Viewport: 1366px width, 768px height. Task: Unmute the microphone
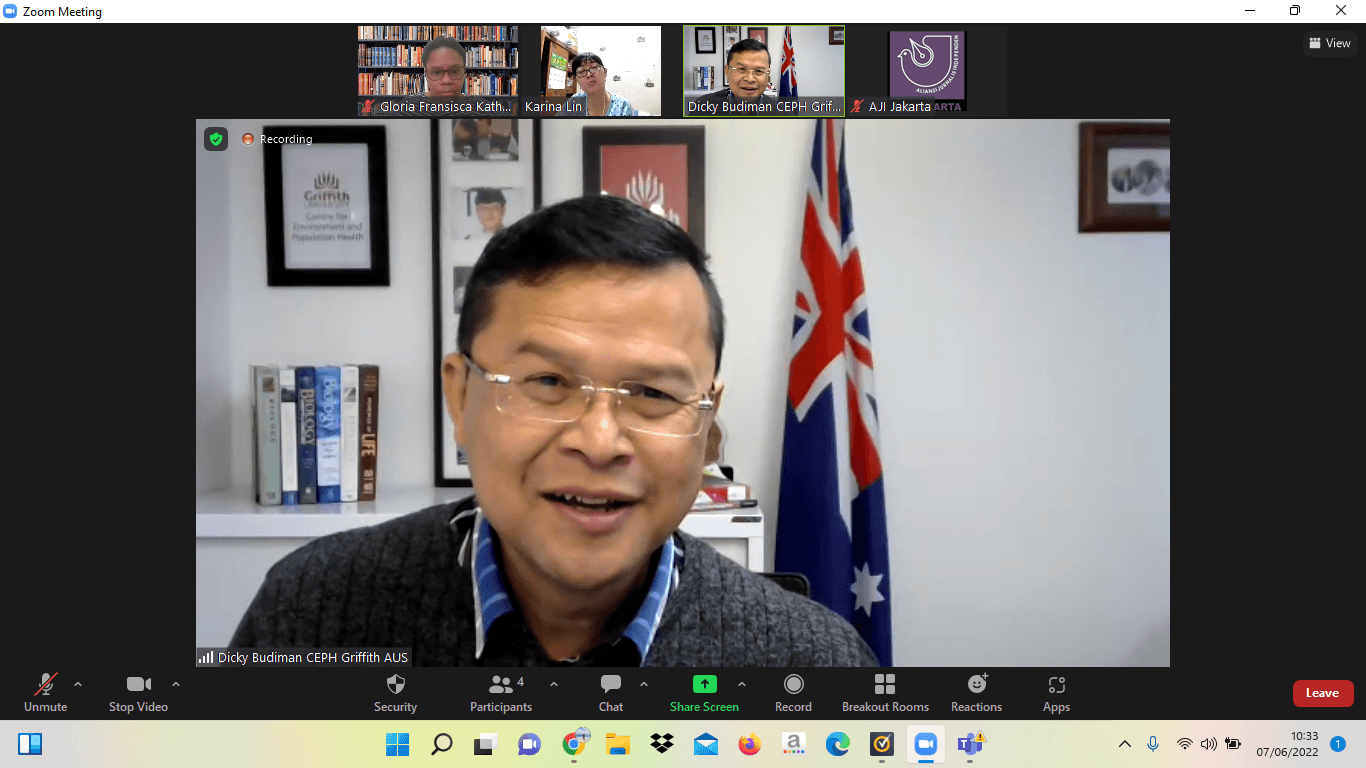pos(45,693)
